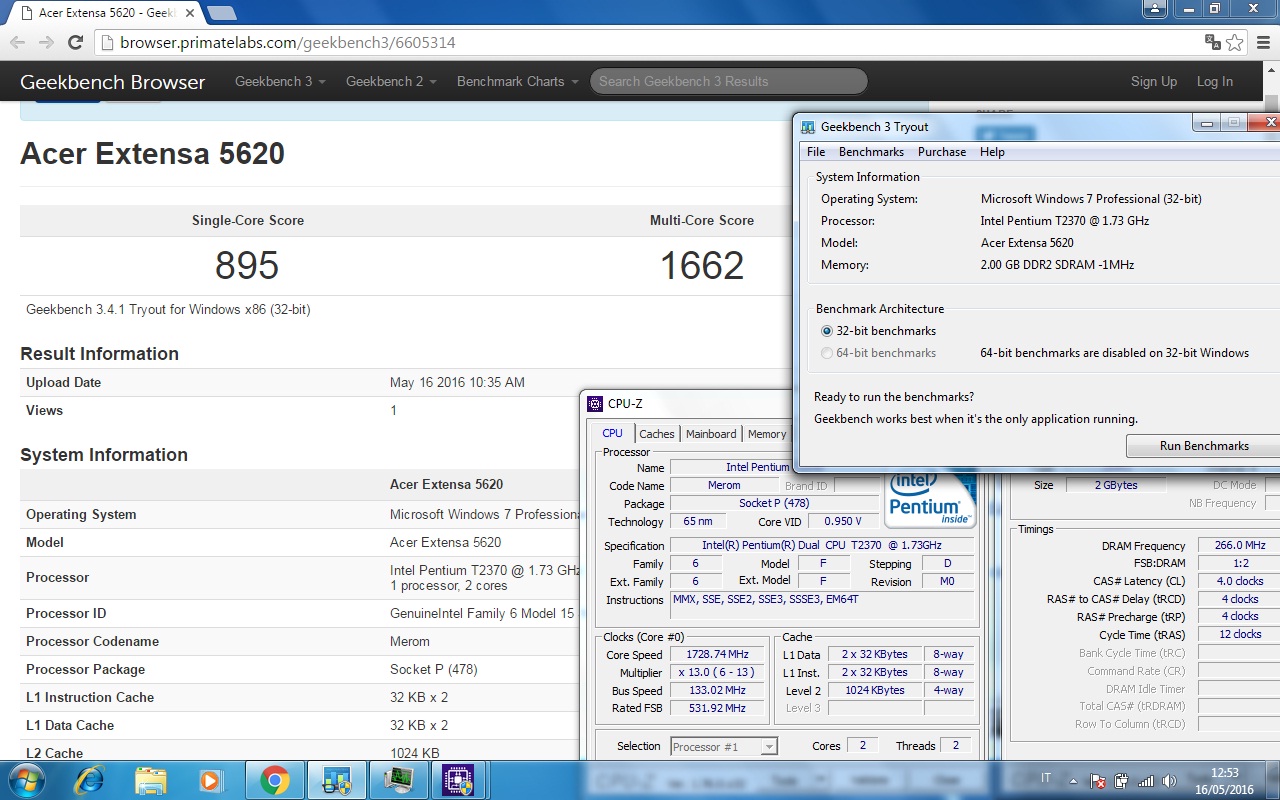The width and height of the screenshot is (1280, 800).
Task: Click the power plug tray icon
Action: 1122,781
